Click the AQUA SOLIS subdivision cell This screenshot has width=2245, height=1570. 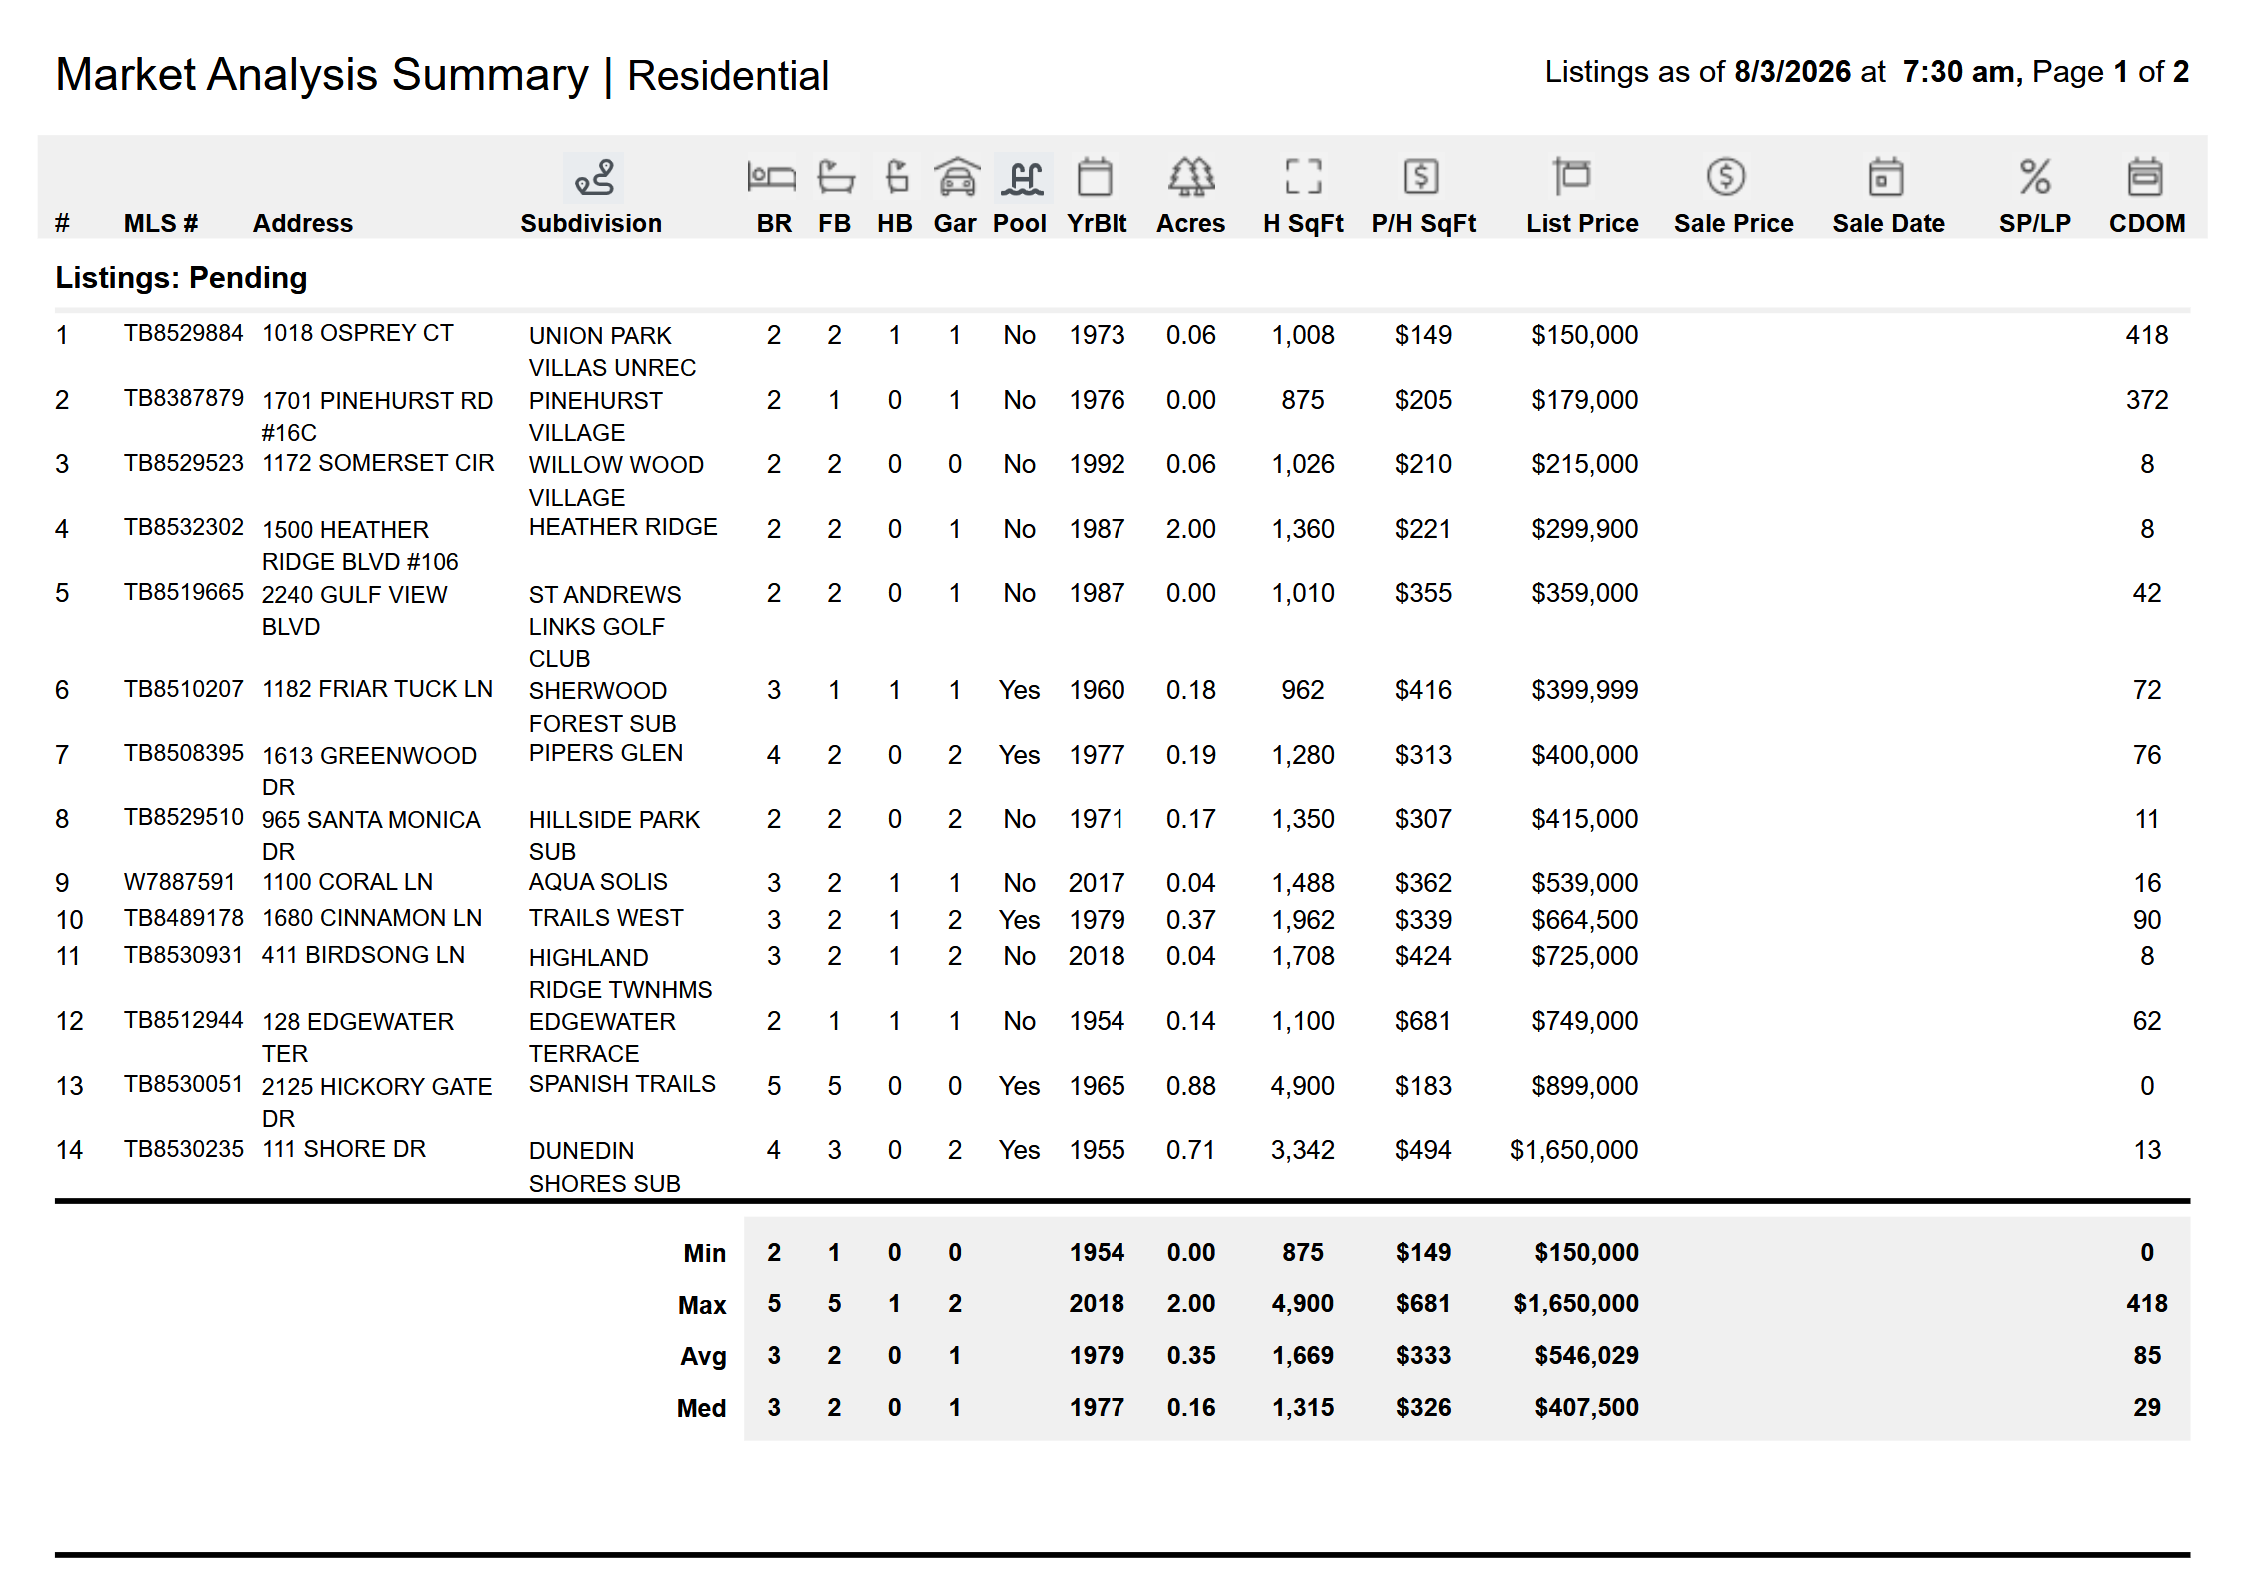598,882
